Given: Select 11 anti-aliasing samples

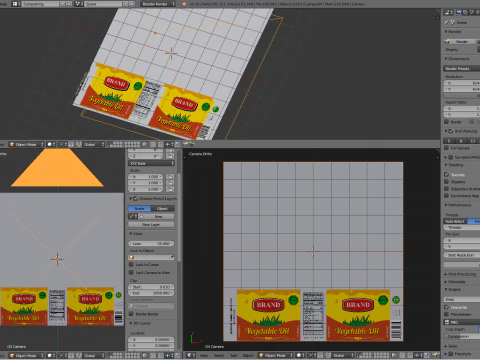Looking at the screenshot, I should 473,141.
